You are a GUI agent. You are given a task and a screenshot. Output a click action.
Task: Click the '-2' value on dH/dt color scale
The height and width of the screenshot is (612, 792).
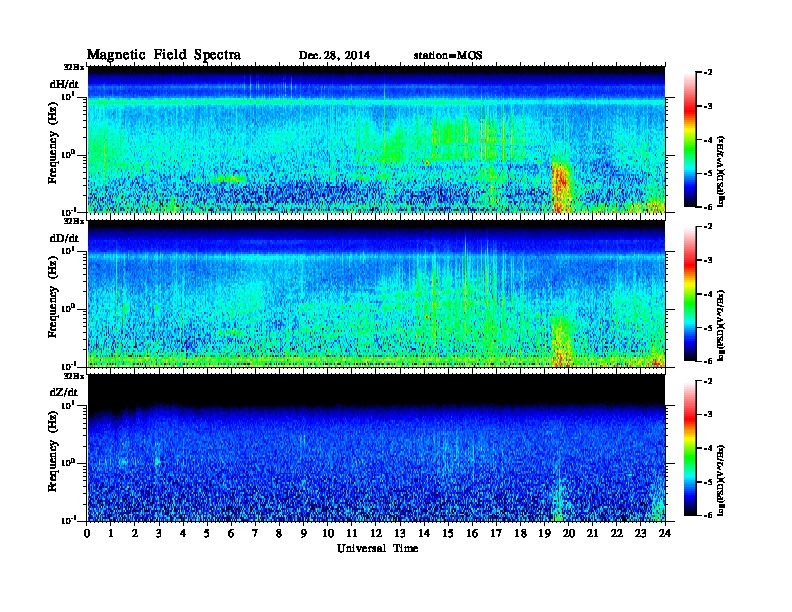click(x=708, y=73)
